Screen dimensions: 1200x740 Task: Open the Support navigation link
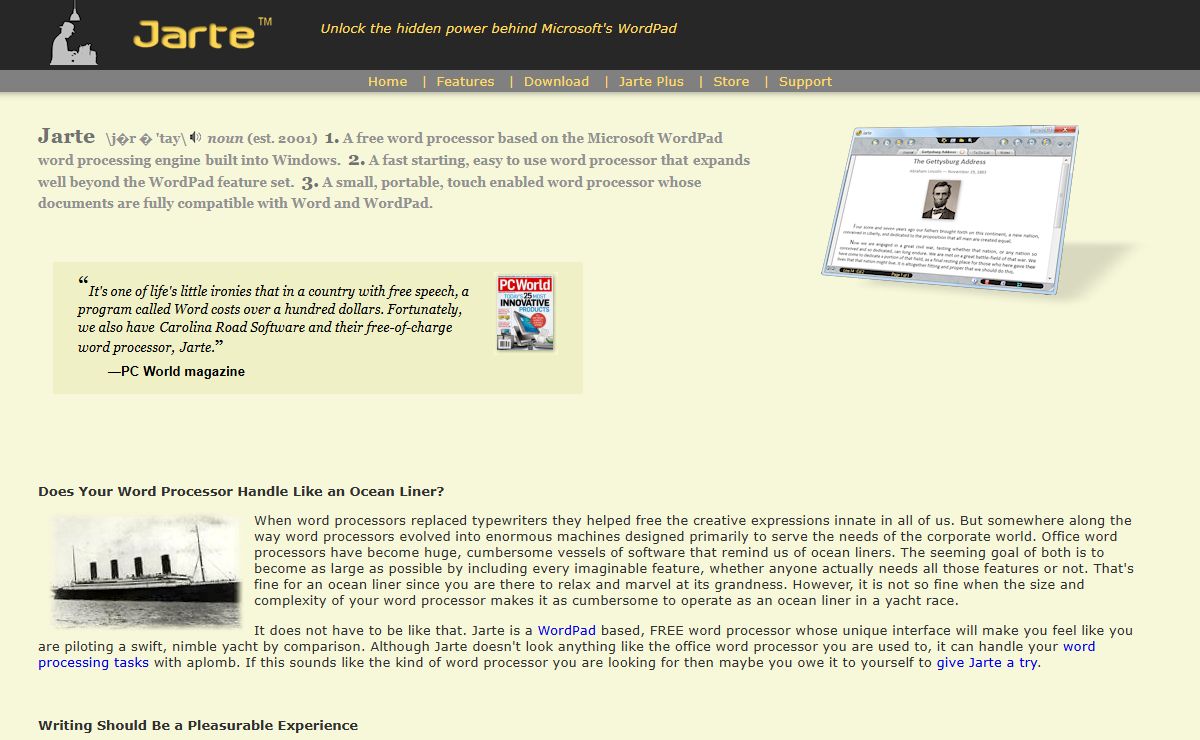pos(805,82)
